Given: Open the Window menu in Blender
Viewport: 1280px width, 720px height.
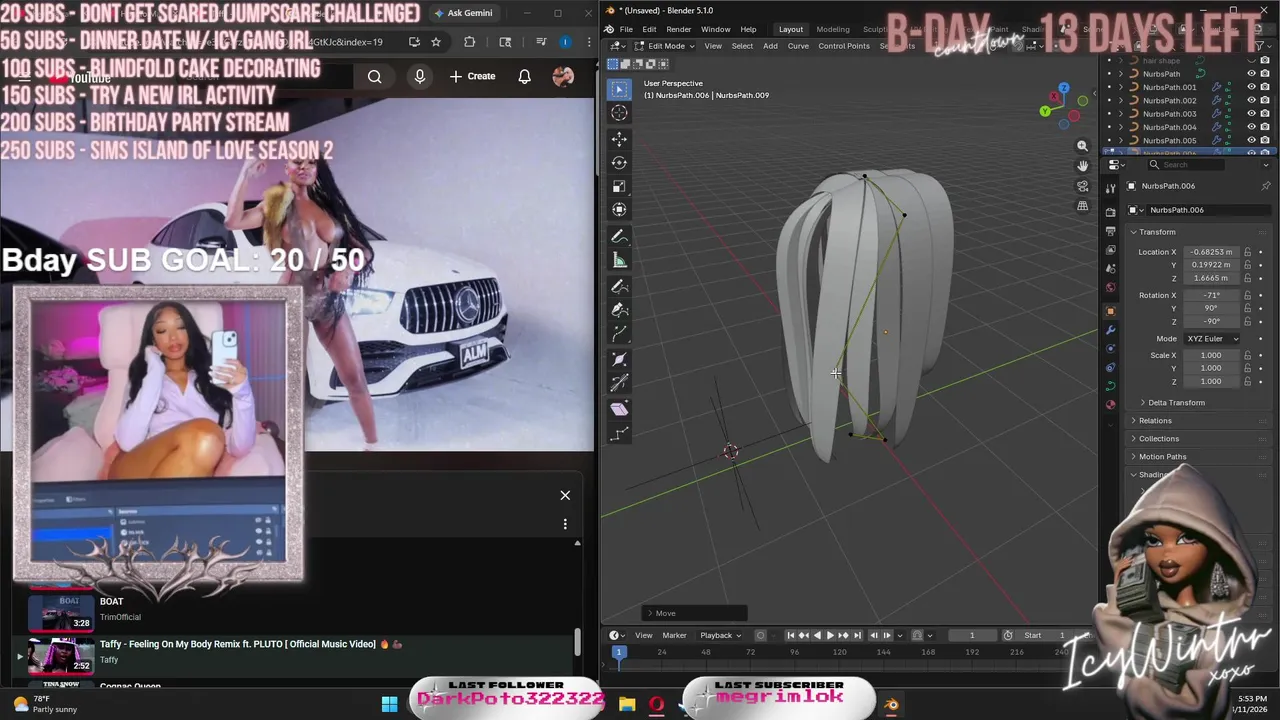Looking at the screenshot, I should click(x=715, y=29).
